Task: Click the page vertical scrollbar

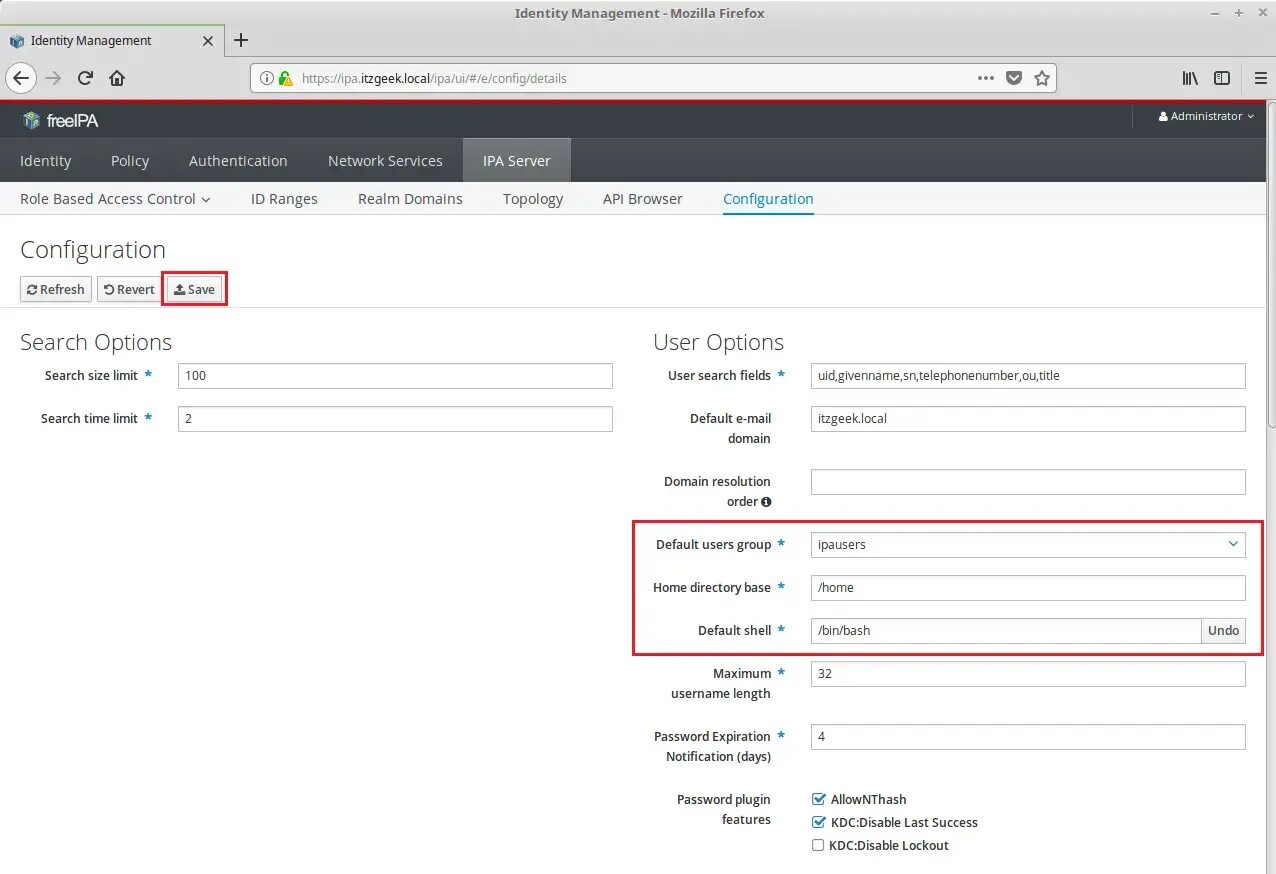Action: (1270, 265)
